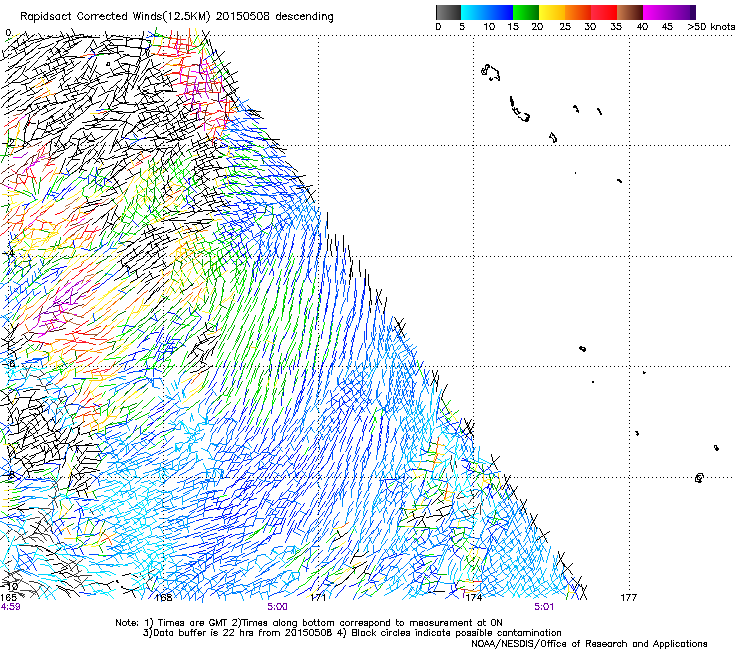Screen dimensions: 740x650
Task: Click the northernmost island outline near longitude 174
Action: [x=490, y=73]
